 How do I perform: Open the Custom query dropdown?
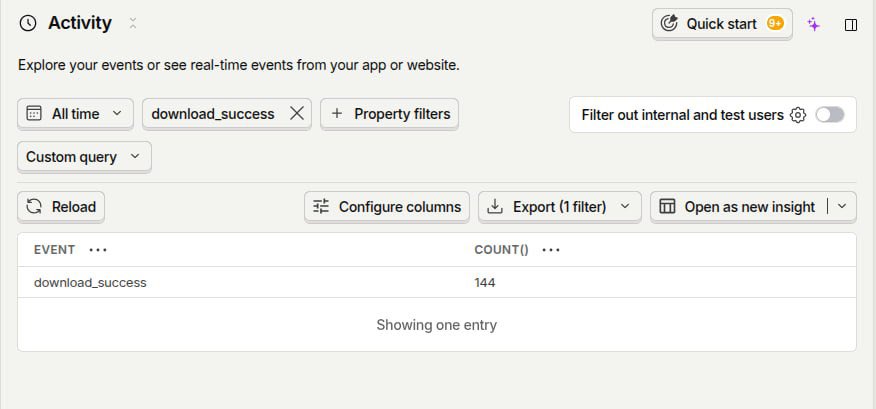(x=84, y=157)
